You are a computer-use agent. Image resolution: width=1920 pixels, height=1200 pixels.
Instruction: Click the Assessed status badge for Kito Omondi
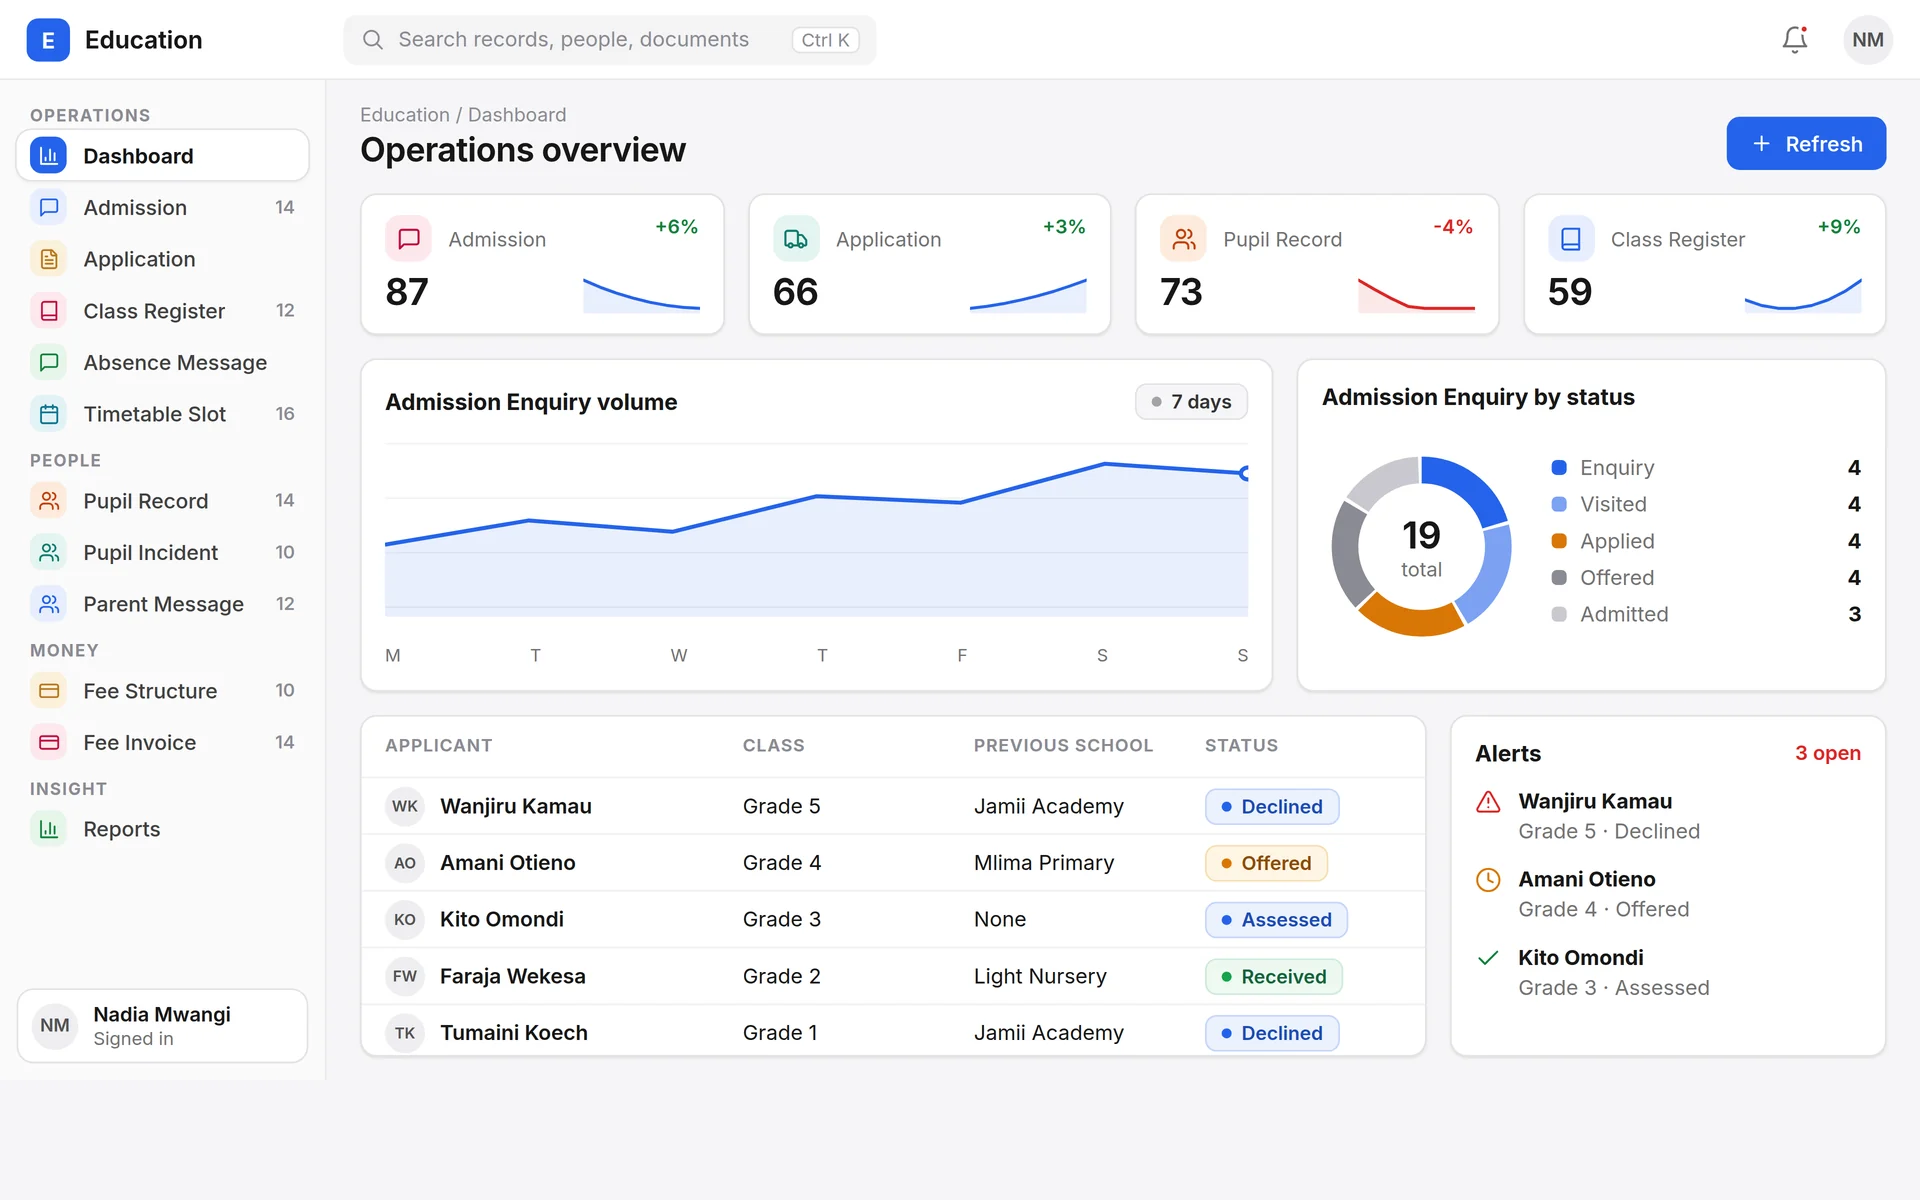pos(1276,919)
